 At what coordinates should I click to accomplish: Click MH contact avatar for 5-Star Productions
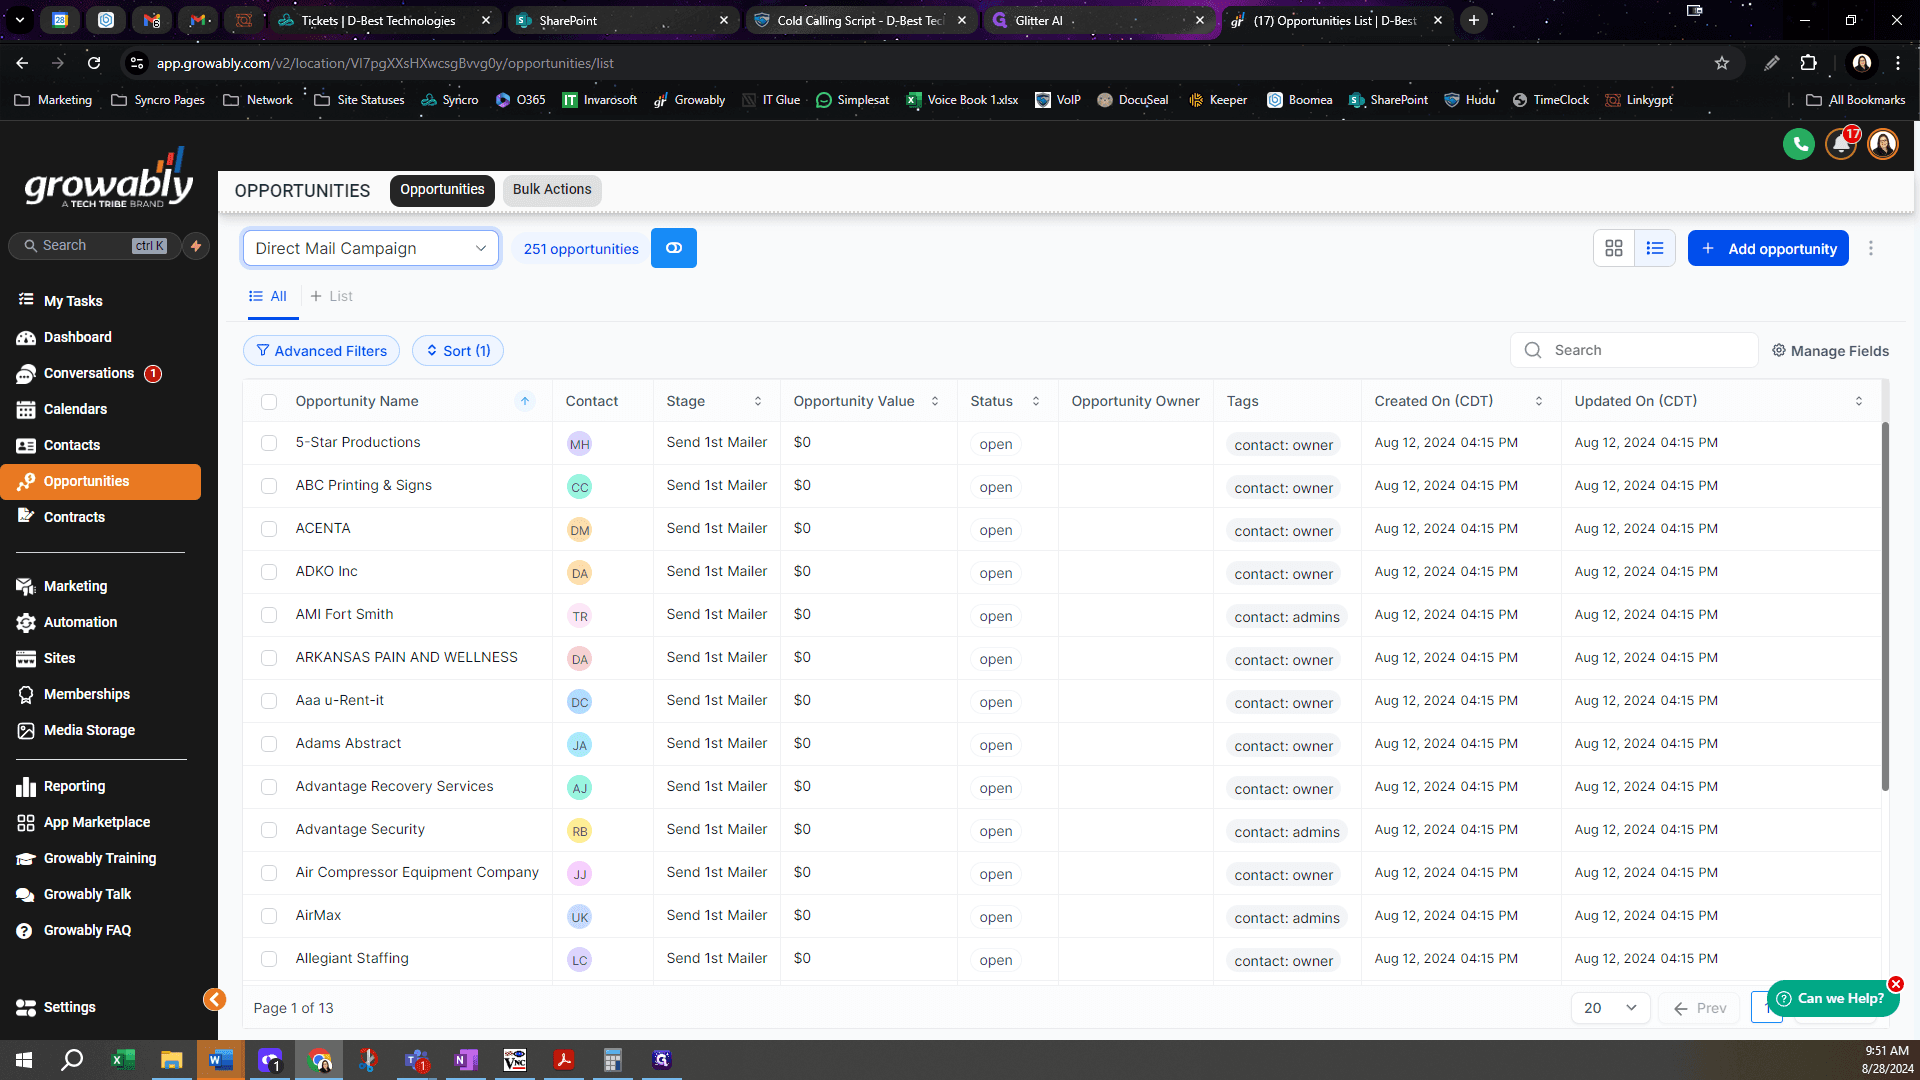tap(579, 444)
